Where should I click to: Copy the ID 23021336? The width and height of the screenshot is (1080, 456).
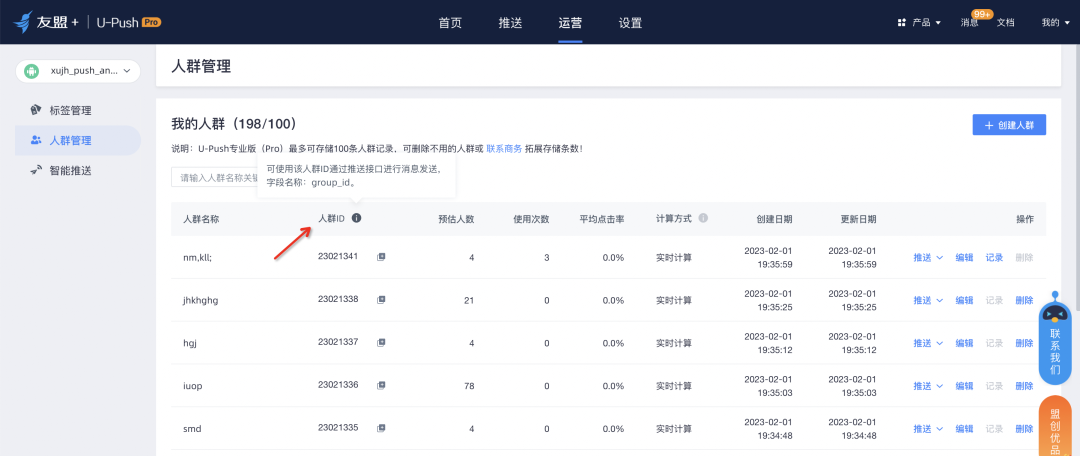(x=381, y=385)
